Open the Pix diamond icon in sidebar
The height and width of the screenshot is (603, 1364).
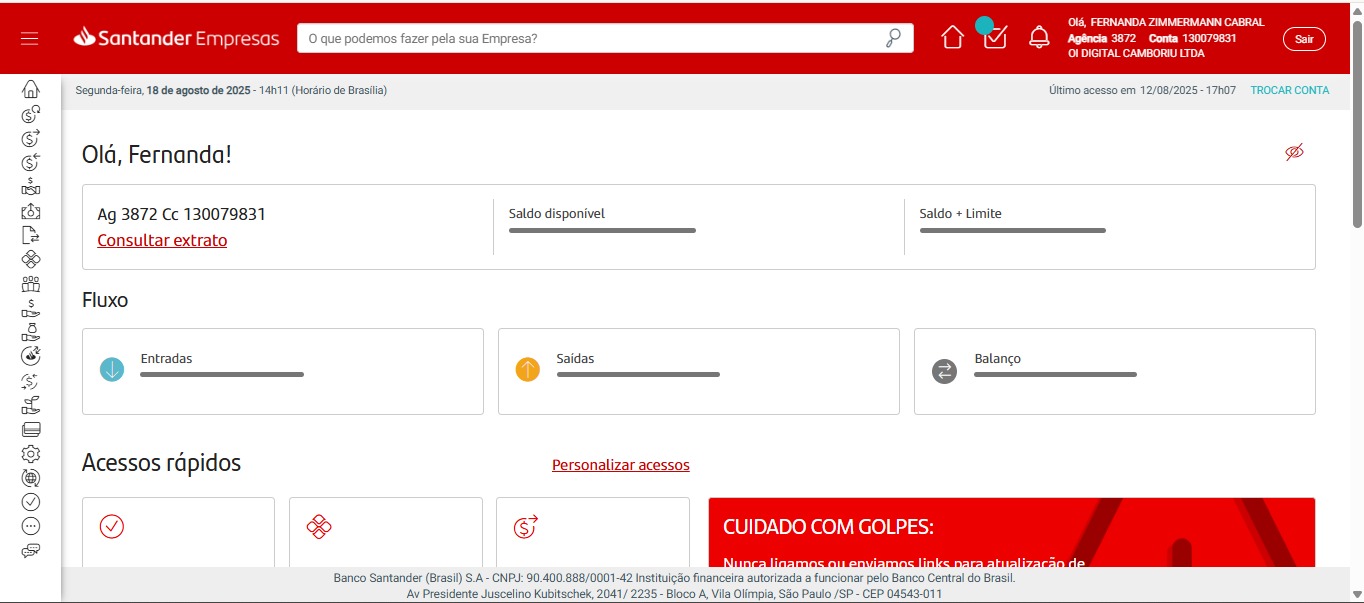[x=31, y=259]
